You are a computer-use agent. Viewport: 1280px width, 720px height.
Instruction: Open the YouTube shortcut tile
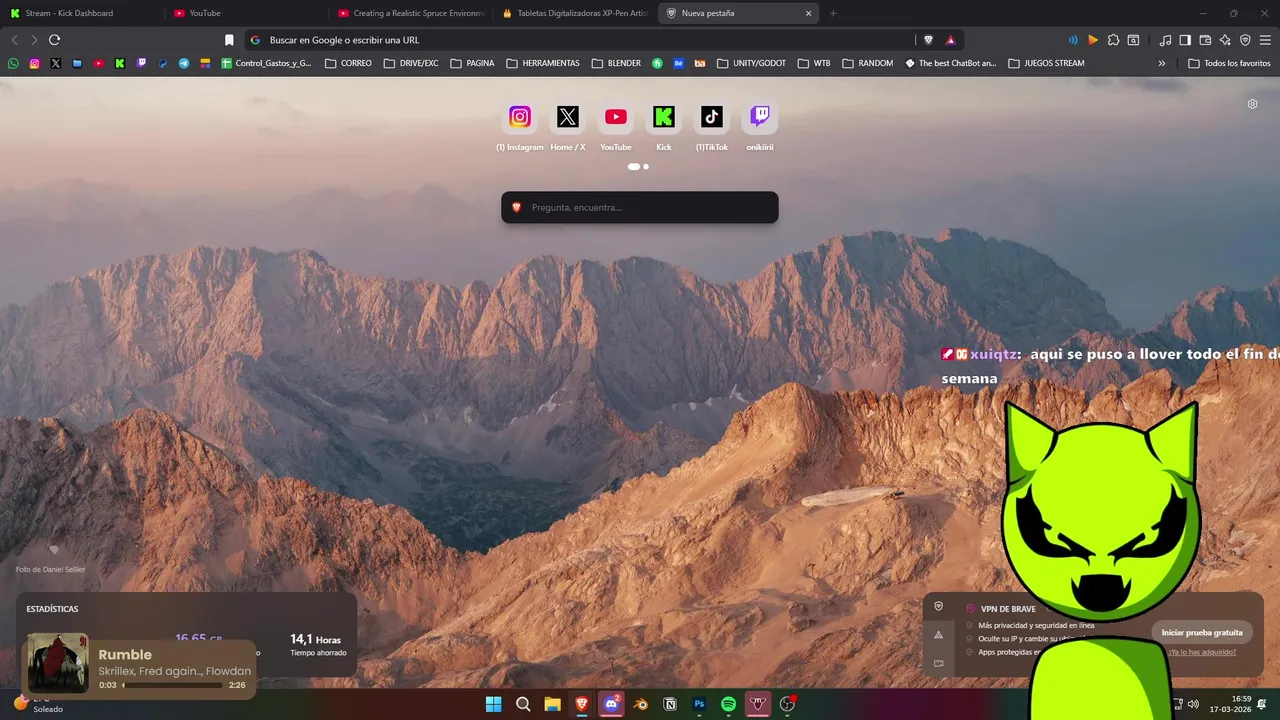616,117
